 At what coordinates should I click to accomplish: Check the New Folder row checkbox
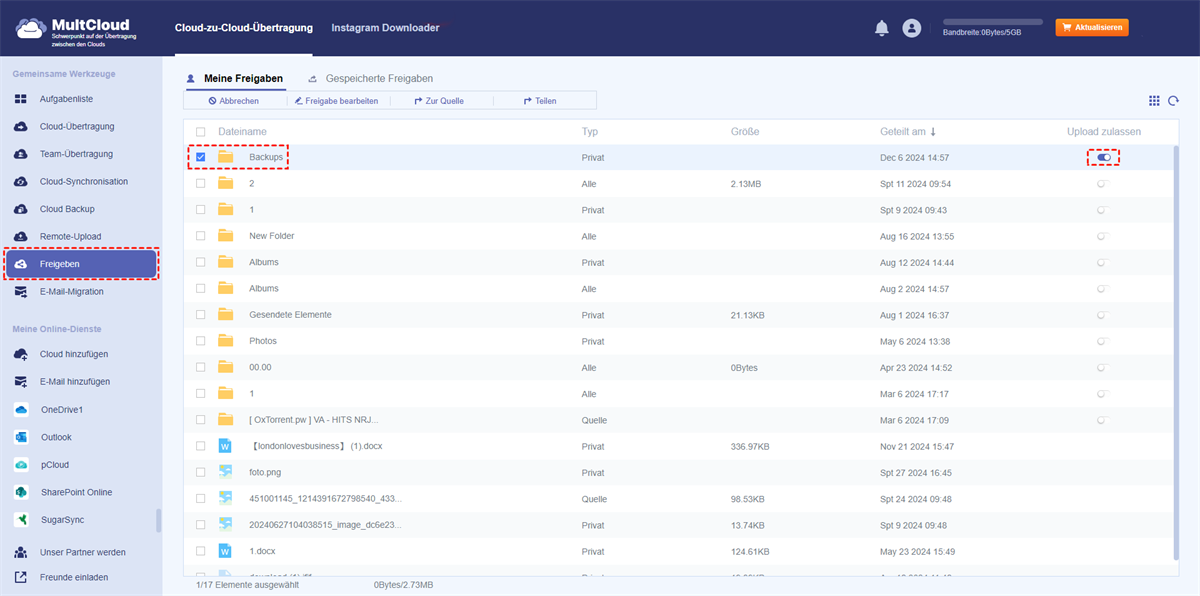(x=201, y=236)
